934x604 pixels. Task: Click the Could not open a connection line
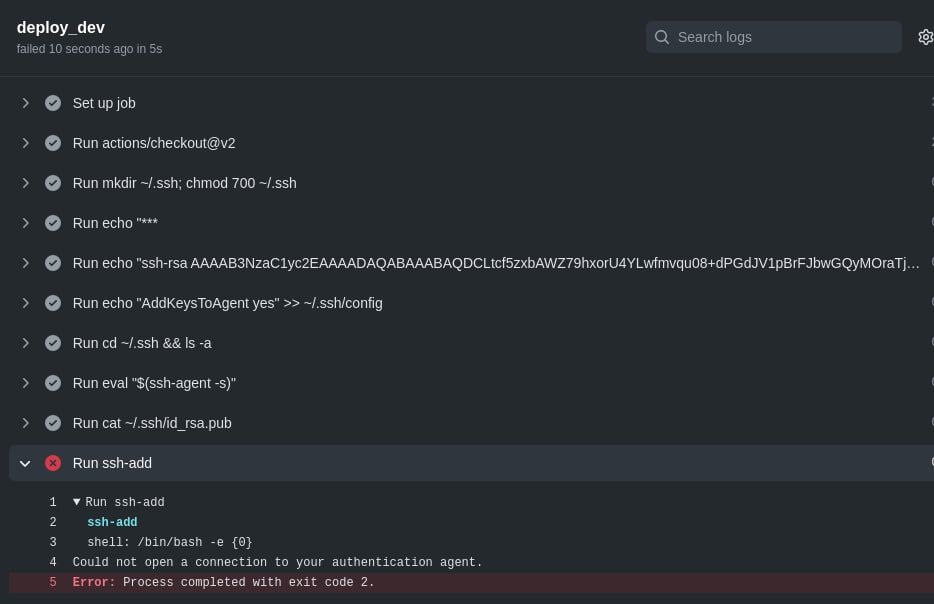[277, 562]
